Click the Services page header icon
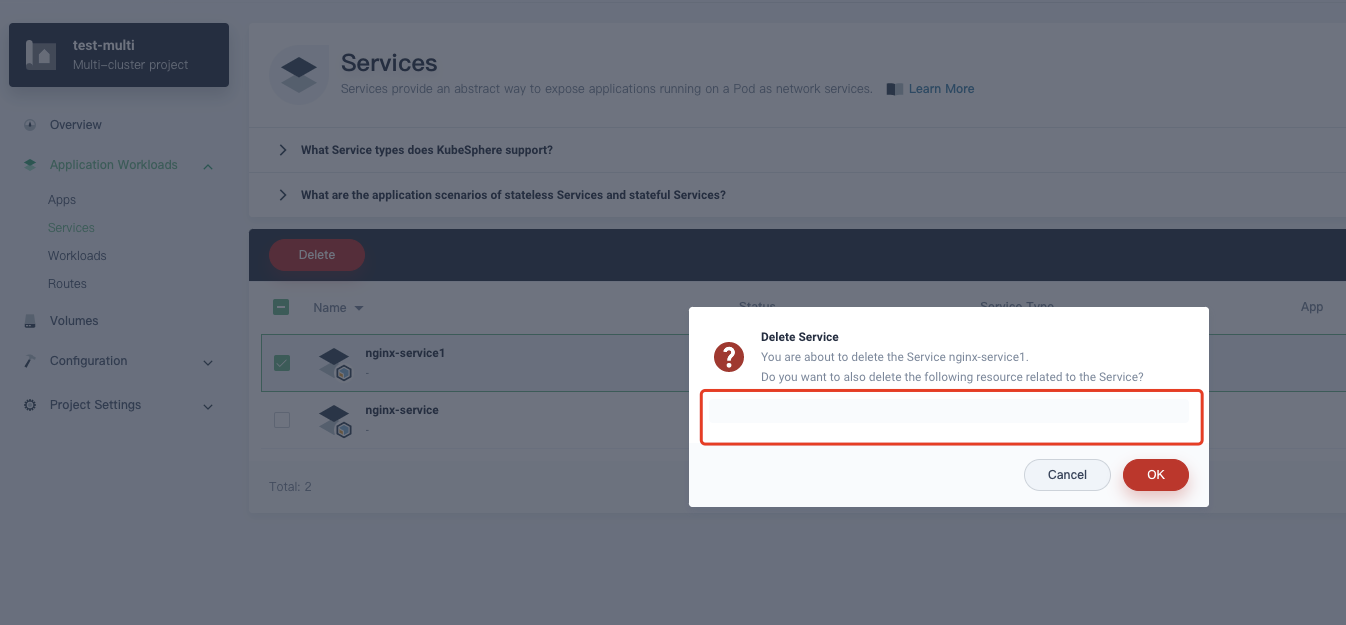This screenshot has width=1346, height=625. tap(299, 74)
